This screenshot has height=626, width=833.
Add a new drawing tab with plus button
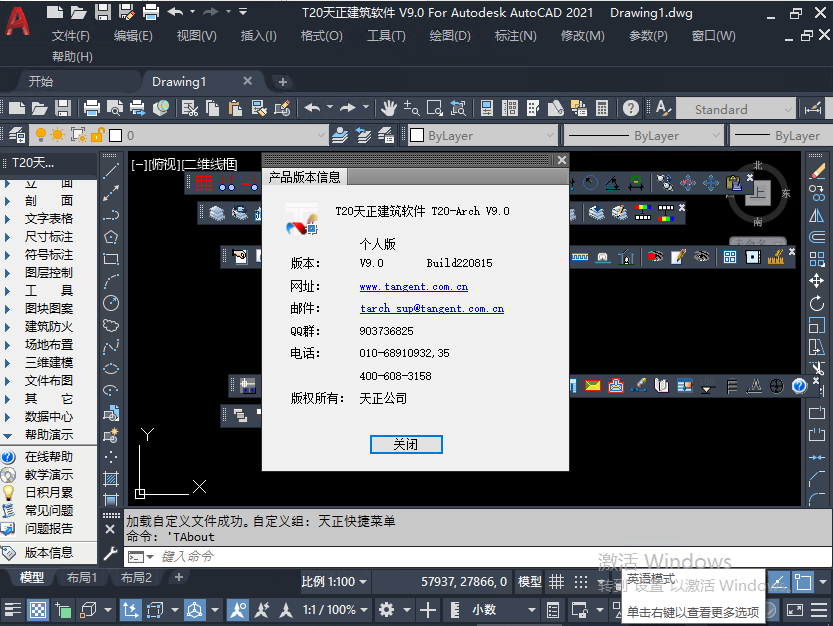pos(283,82)
